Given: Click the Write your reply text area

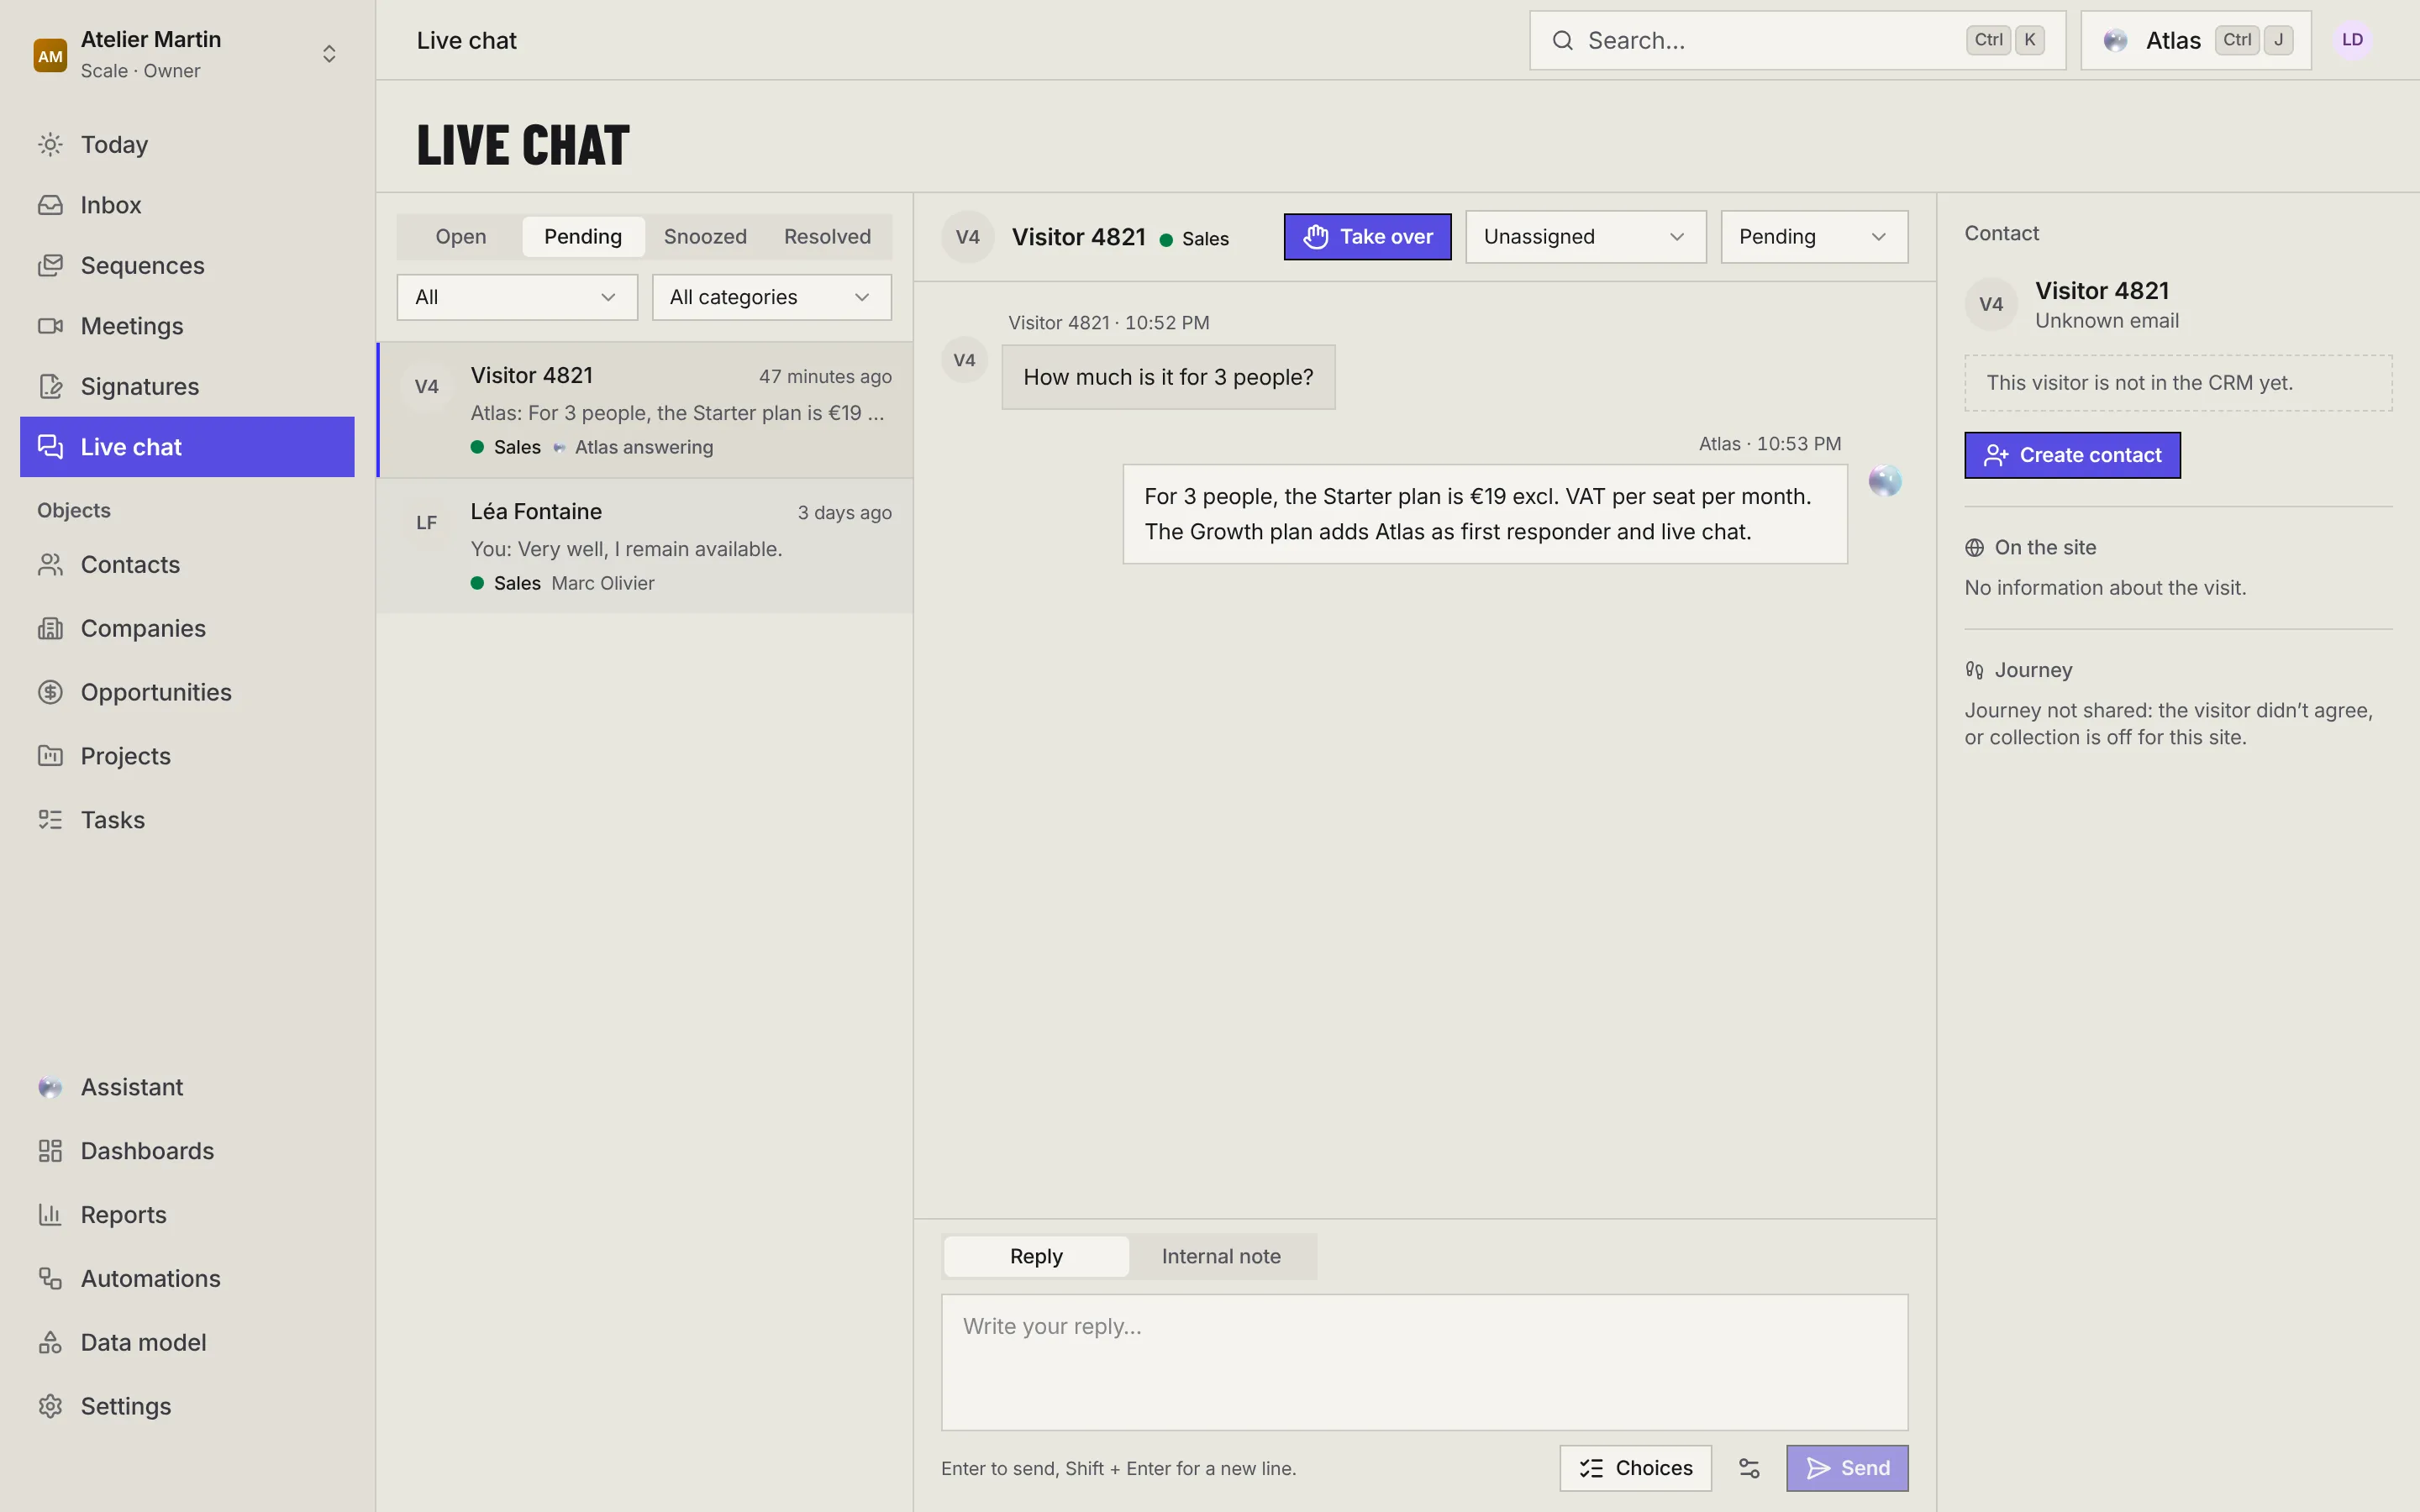Looking at the screenshot, I should (1424, 1362).
